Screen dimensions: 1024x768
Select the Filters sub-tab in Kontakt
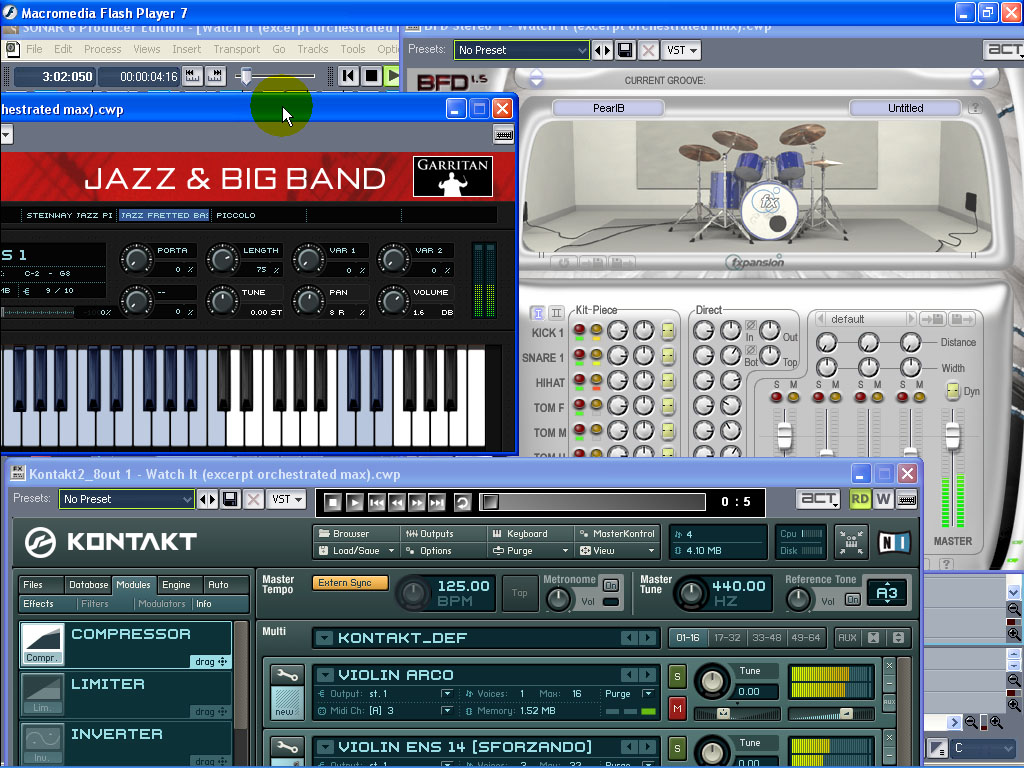tap(95, 604)
